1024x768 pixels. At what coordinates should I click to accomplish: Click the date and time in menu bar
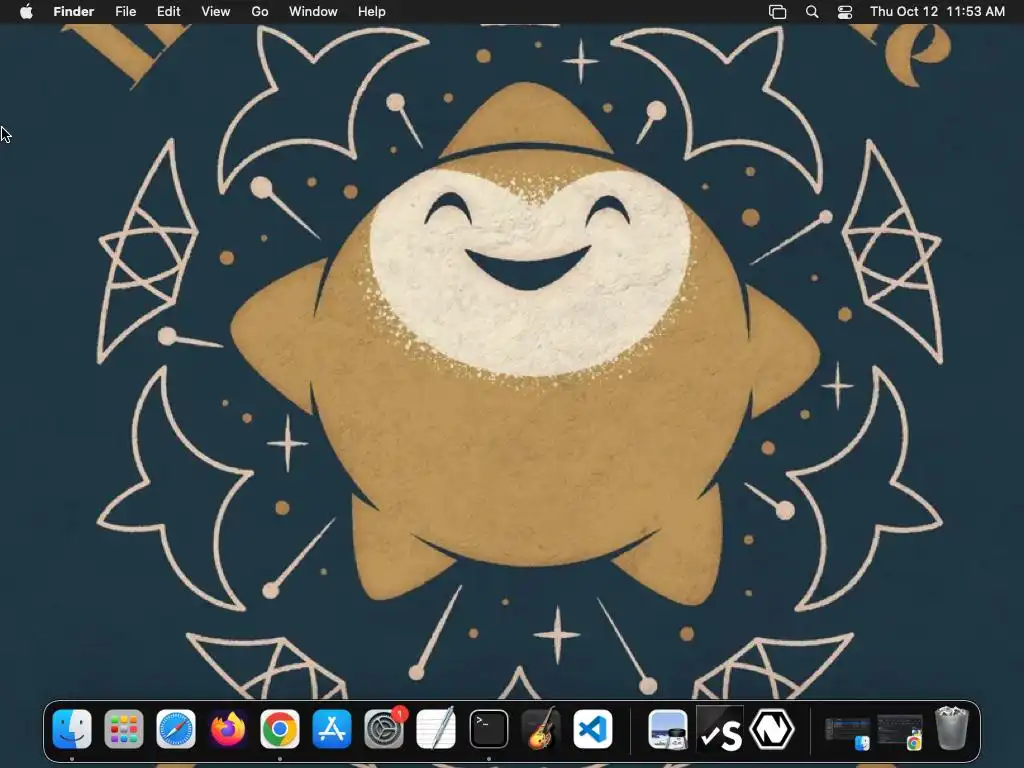(x=937, y=12)
